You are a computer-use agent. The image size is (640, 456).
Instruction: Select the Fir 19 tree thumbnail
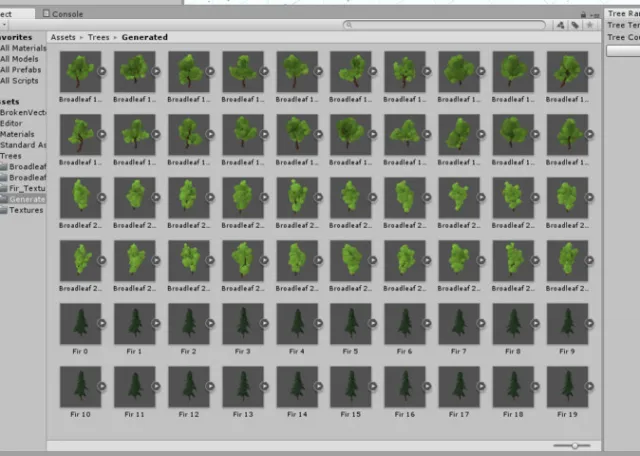[x=567, y=387]
